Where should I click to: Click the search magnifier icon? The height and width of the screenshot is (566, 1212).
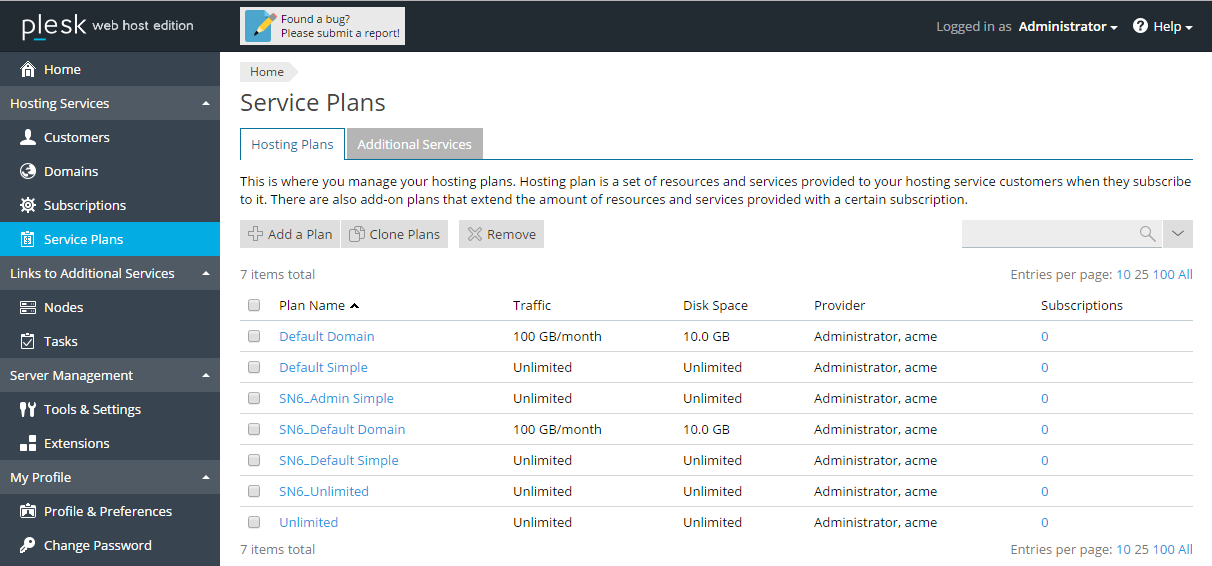1147,234
